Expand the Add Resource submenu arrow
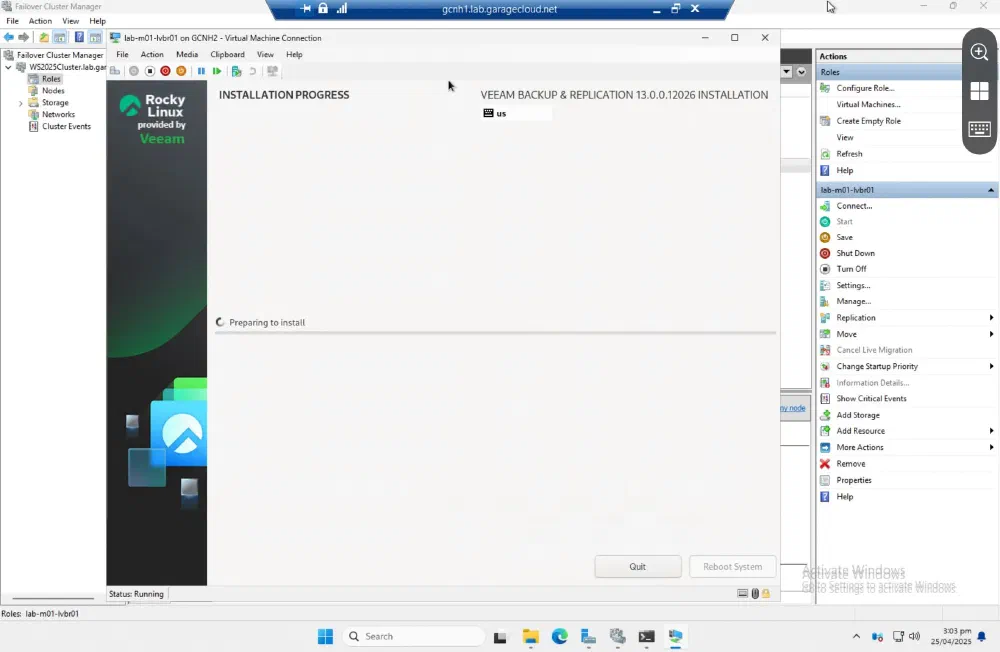Image resolution: width=1000 pixels, height=652 pixels. coord(991,431)
